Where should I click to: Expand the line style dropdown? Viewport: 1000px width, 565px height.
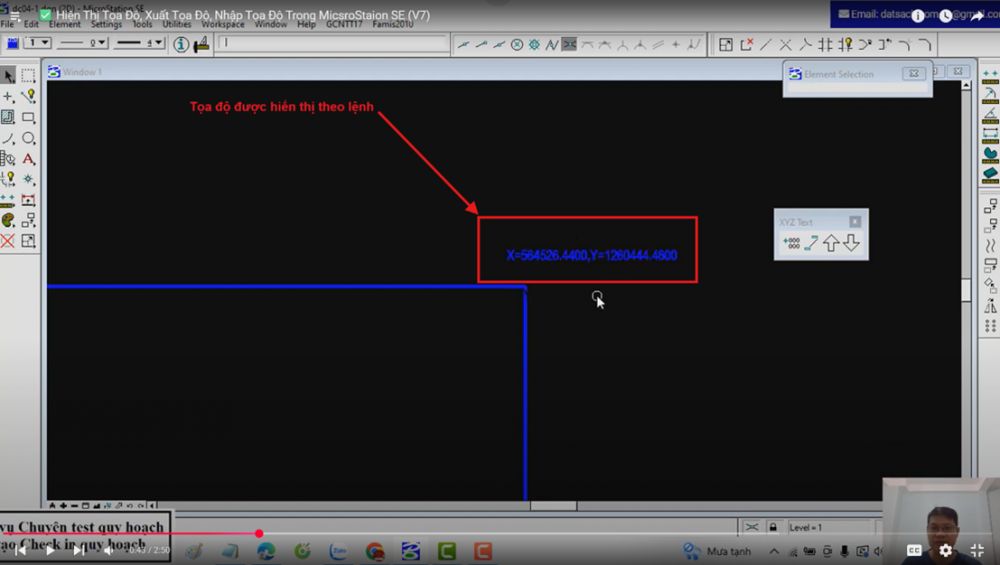pyautogui.click(x=83, y=43)
